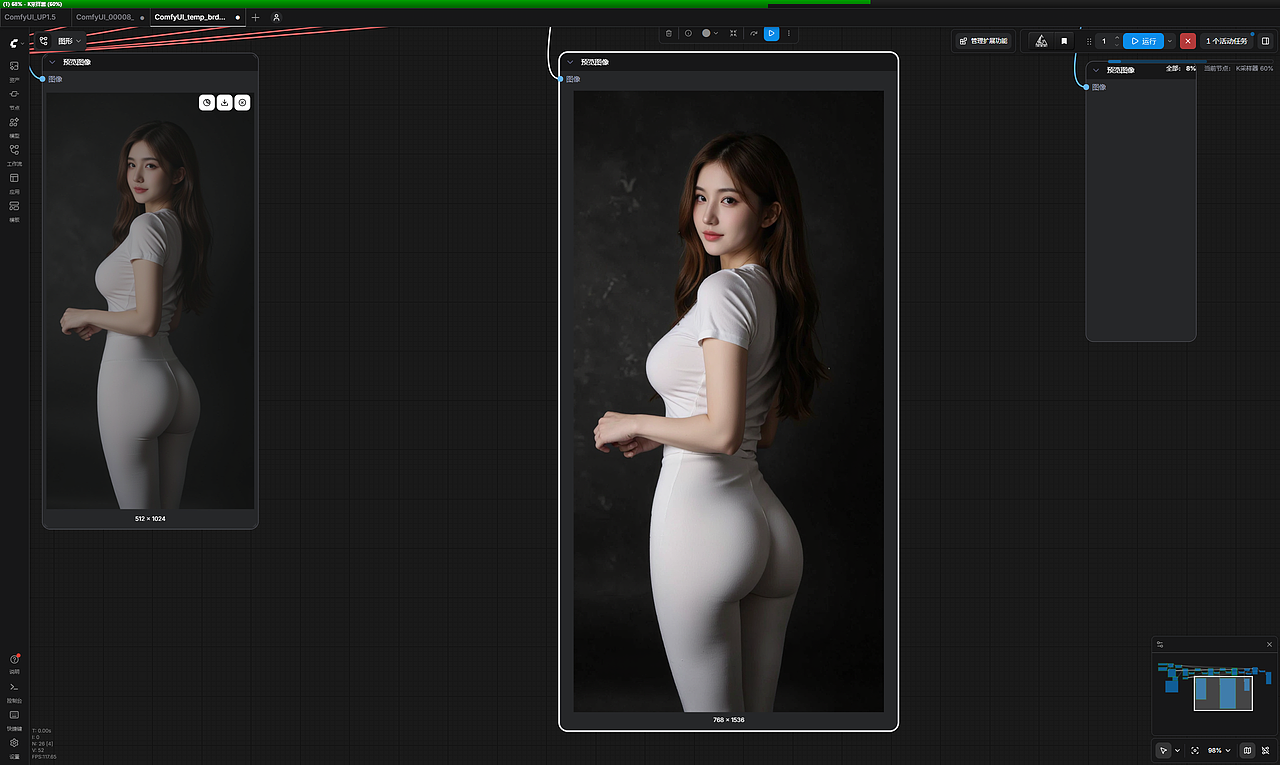Toggle link visibility in the bottom-right corner
The image size is (1280, 765).
point(1265,750)
